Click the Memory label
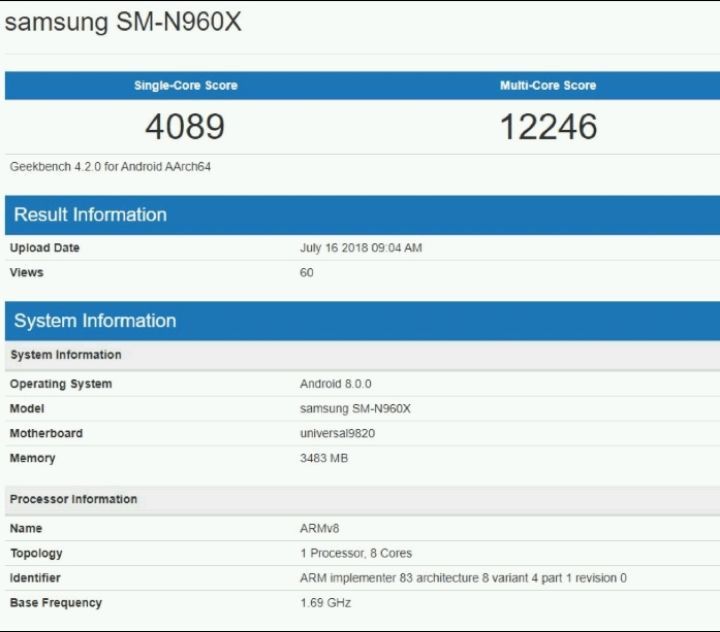This screenshot has width=720, height=632. point(33,458)
